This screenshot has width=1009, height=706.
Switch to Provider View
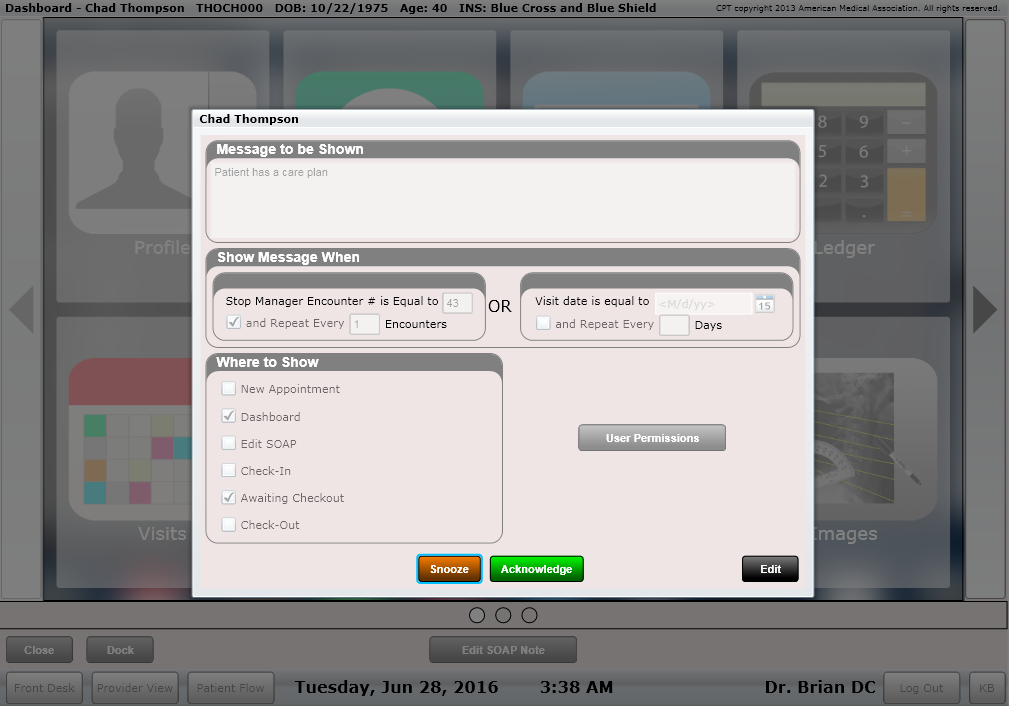tap(134, 688)
